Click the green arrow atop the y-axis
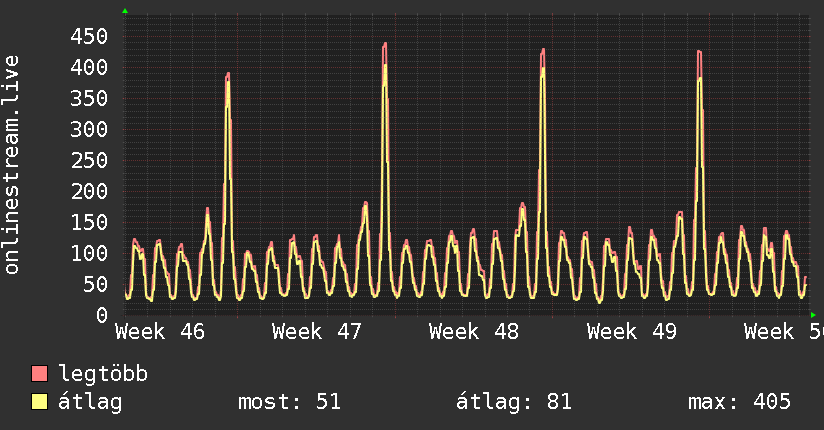 coord(125,11)
